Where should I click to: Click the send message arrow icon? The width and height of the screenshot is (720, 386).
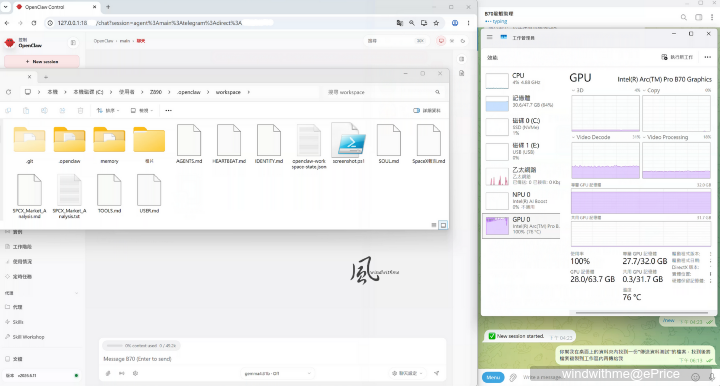(436, 373)
